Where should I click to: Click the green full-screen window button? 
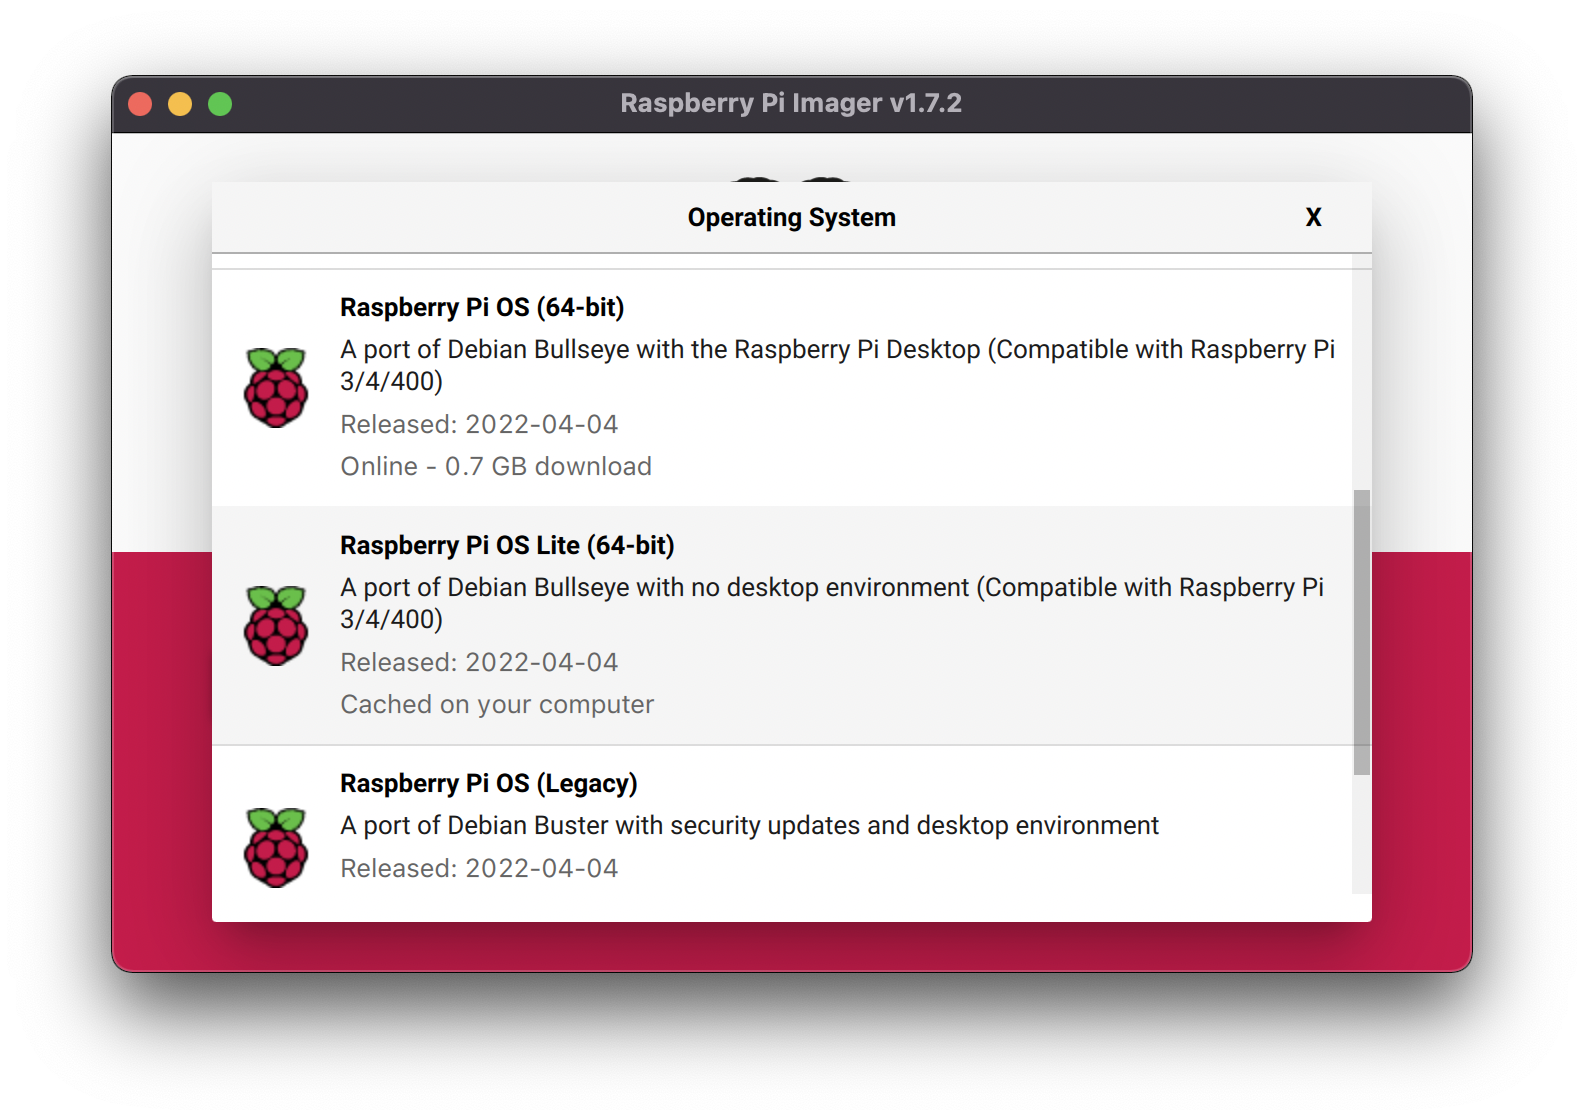tap(220, 104)
